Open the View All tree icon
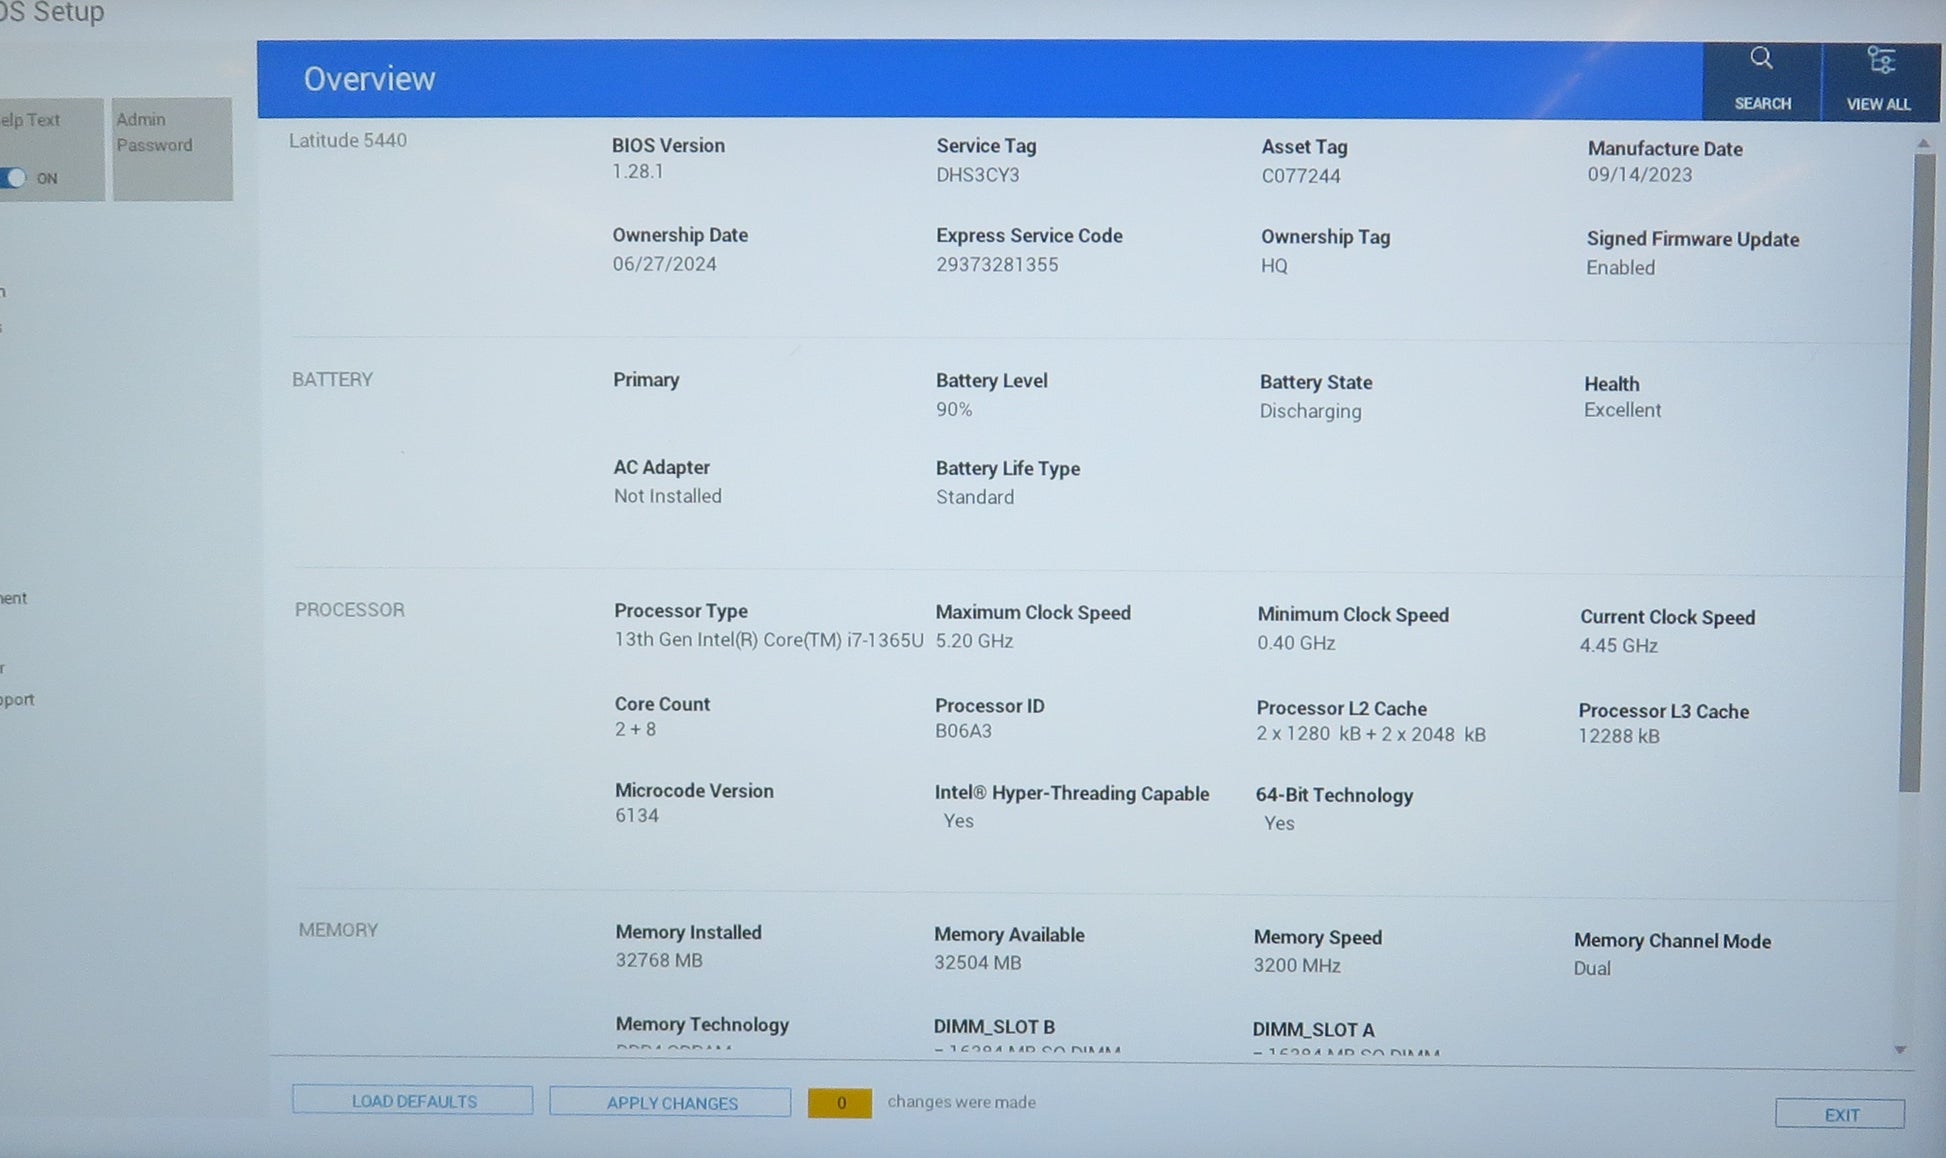1946x1158 pixels. point(1880,62)
